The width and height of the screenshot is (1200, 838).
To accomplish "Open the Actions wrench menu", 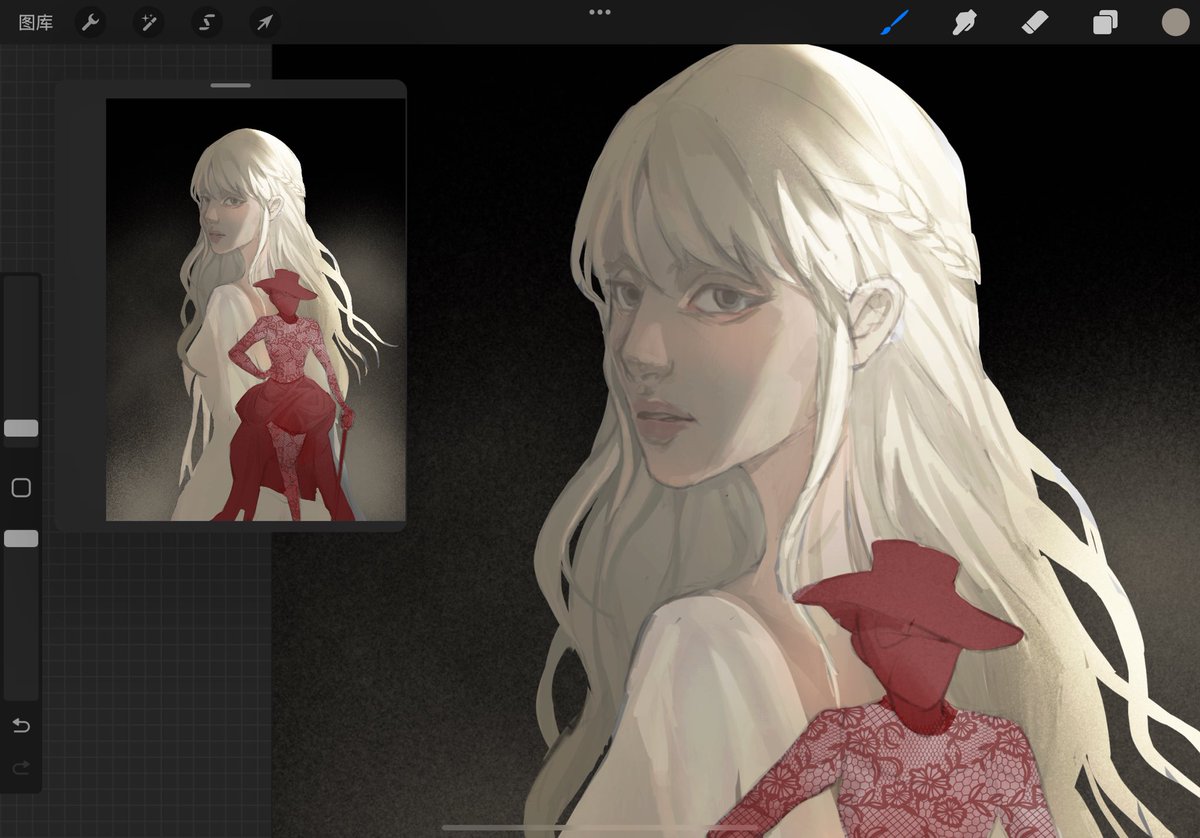I will coord(90,22).
